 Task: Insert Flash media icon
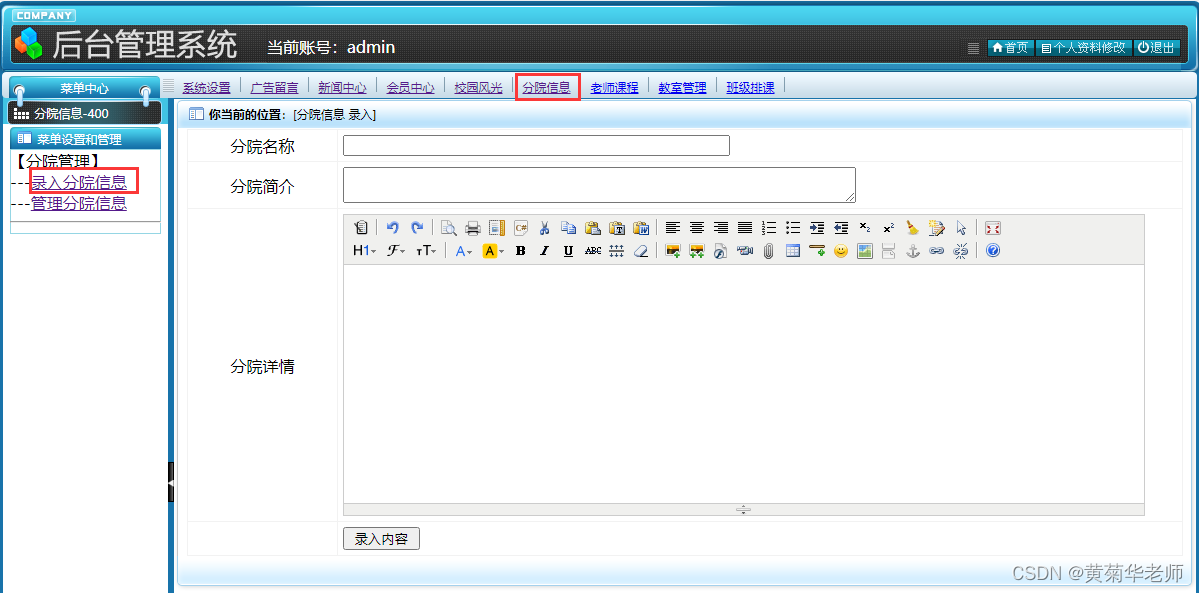pyautogui.click(x=720, y=251)
